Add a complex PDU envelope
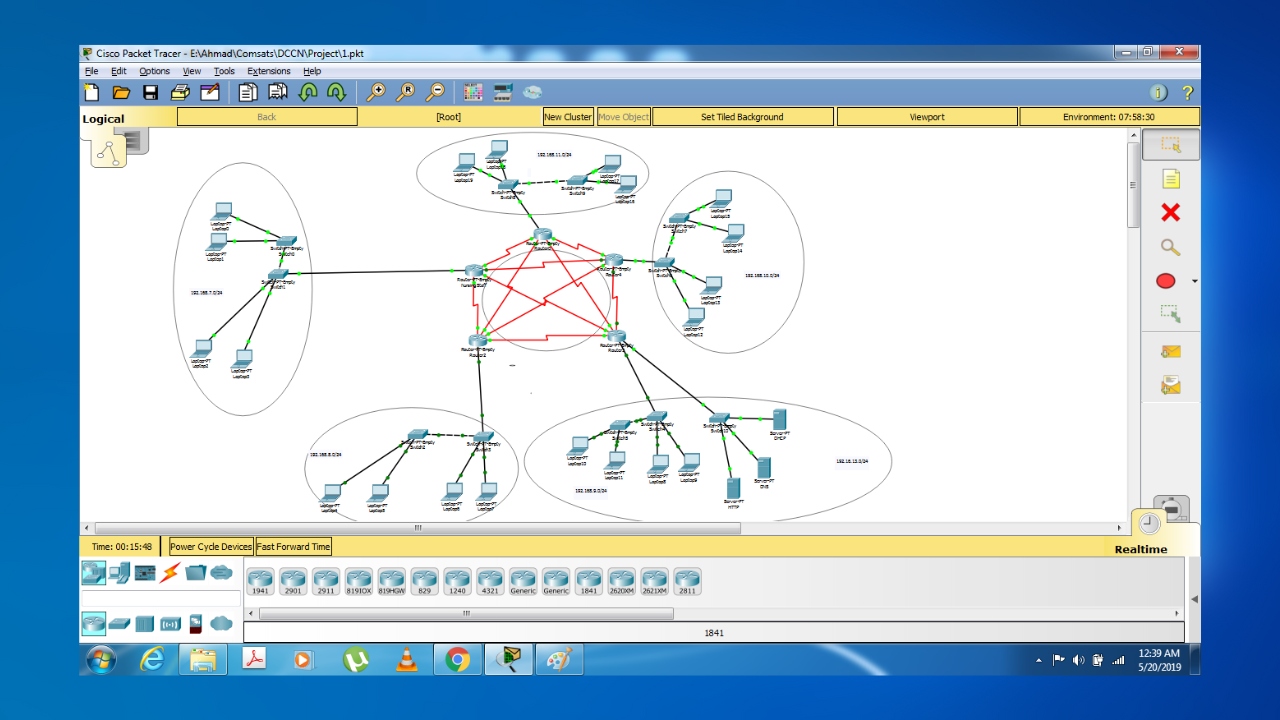This screenshot has height=720, width=1280. 1170,385
